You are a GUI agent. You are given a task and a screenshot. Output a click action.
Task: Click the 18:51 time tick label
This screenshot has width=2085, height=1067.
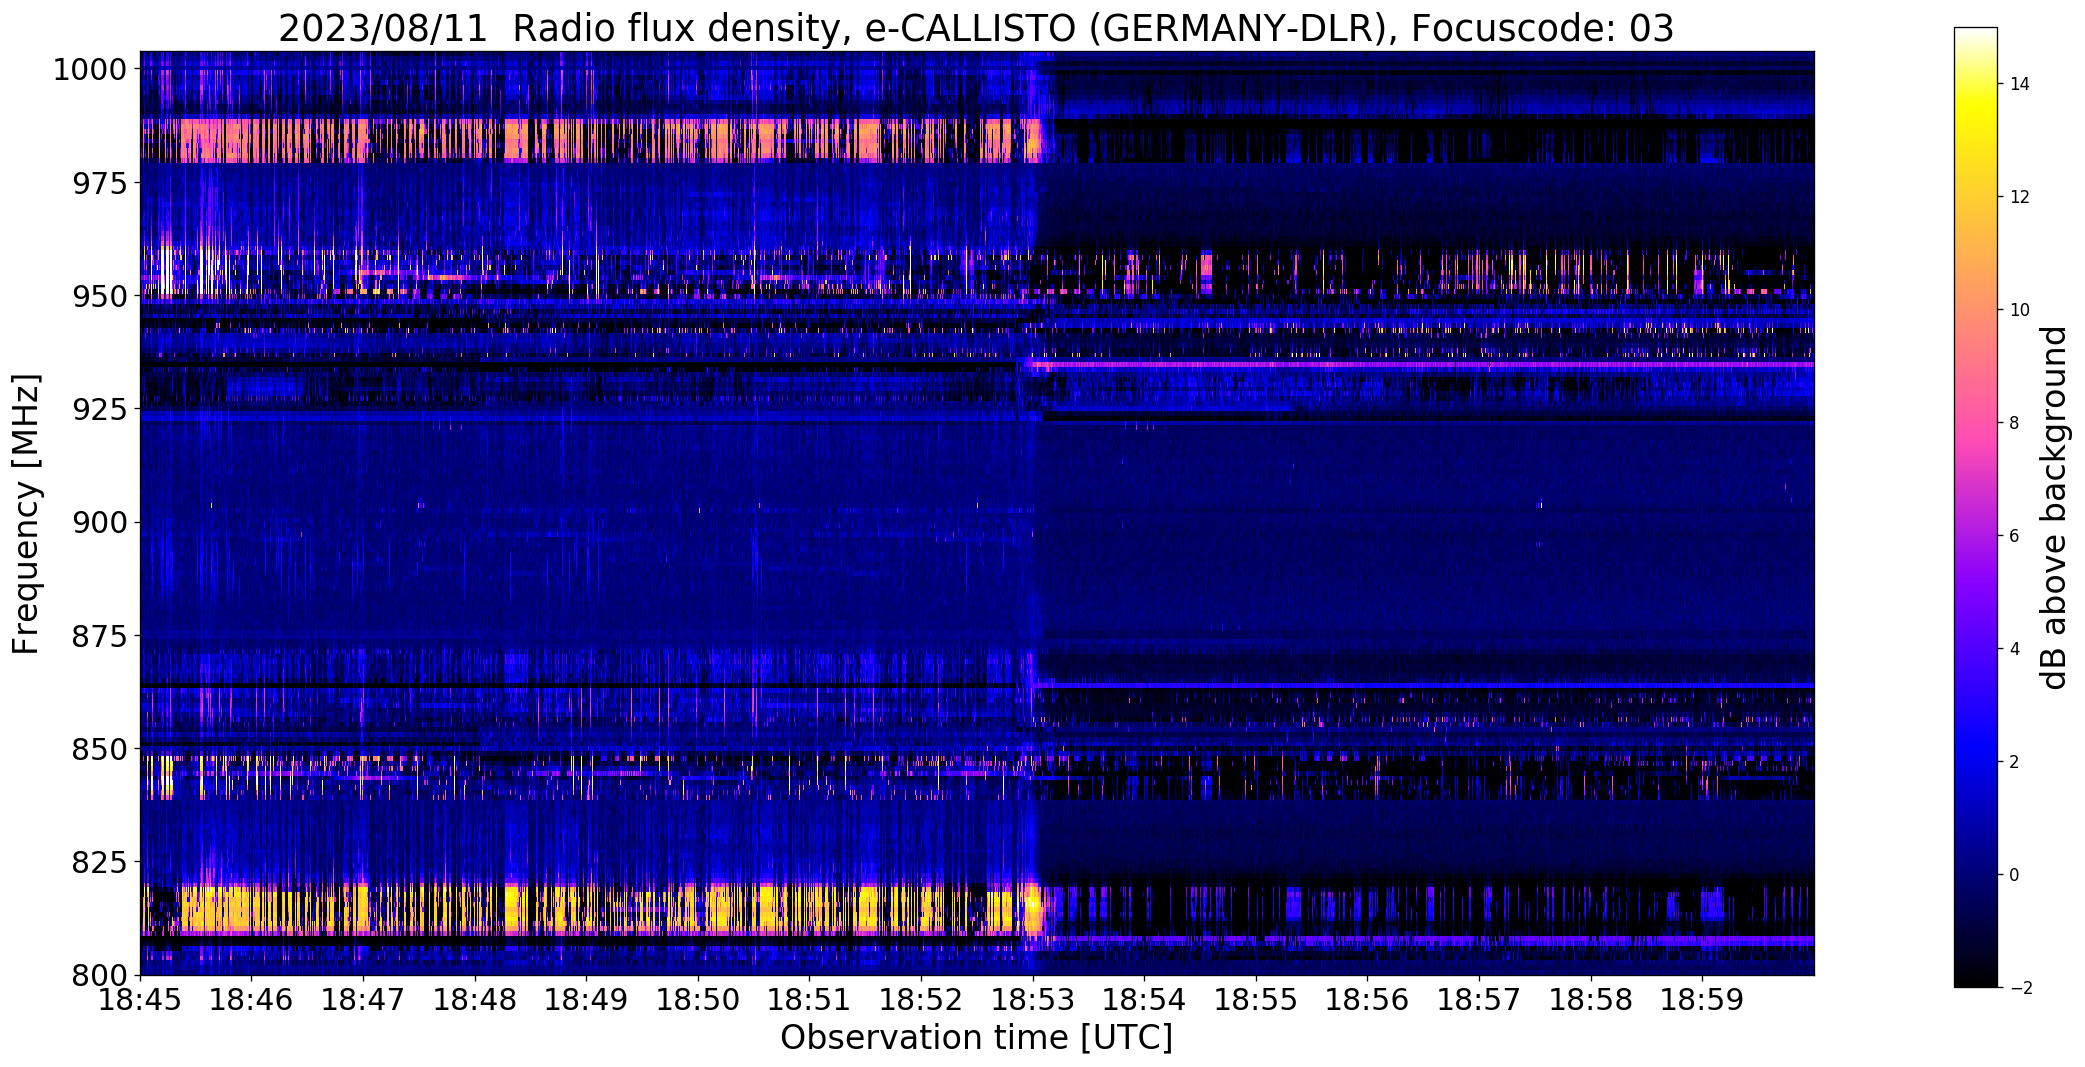tap(810, 1000)
